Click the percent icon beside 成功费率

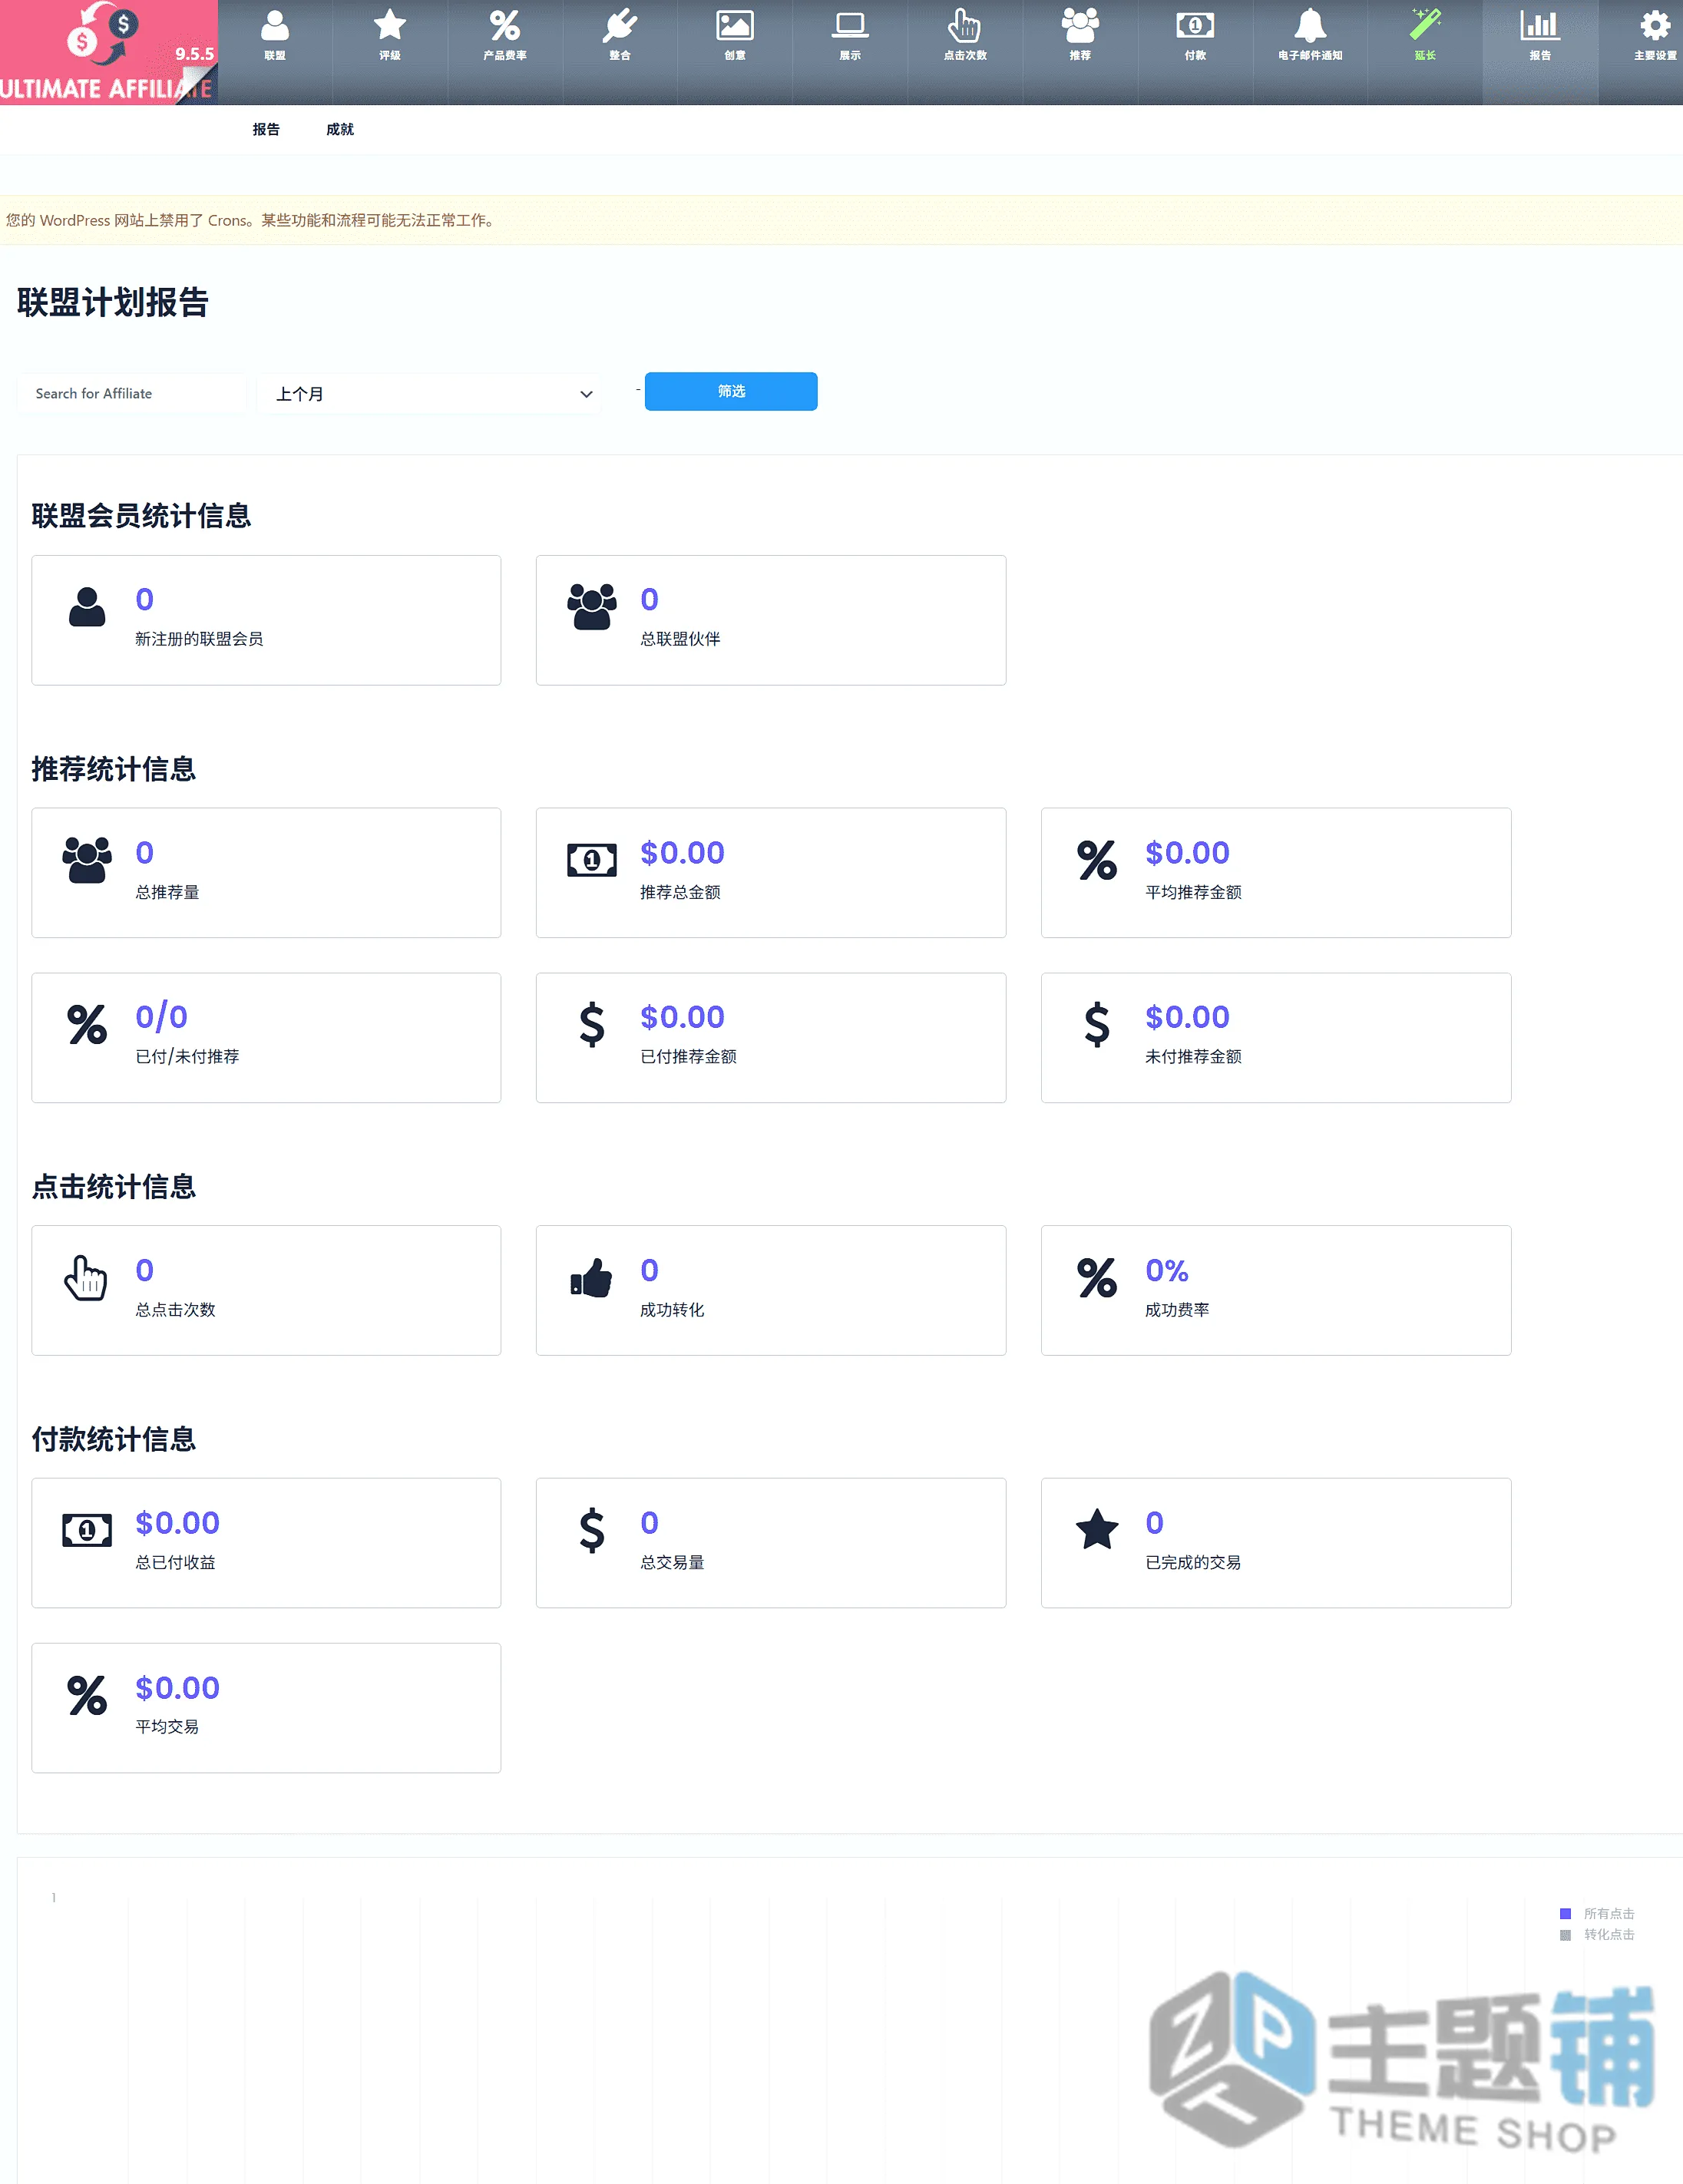point(1097,1277)
